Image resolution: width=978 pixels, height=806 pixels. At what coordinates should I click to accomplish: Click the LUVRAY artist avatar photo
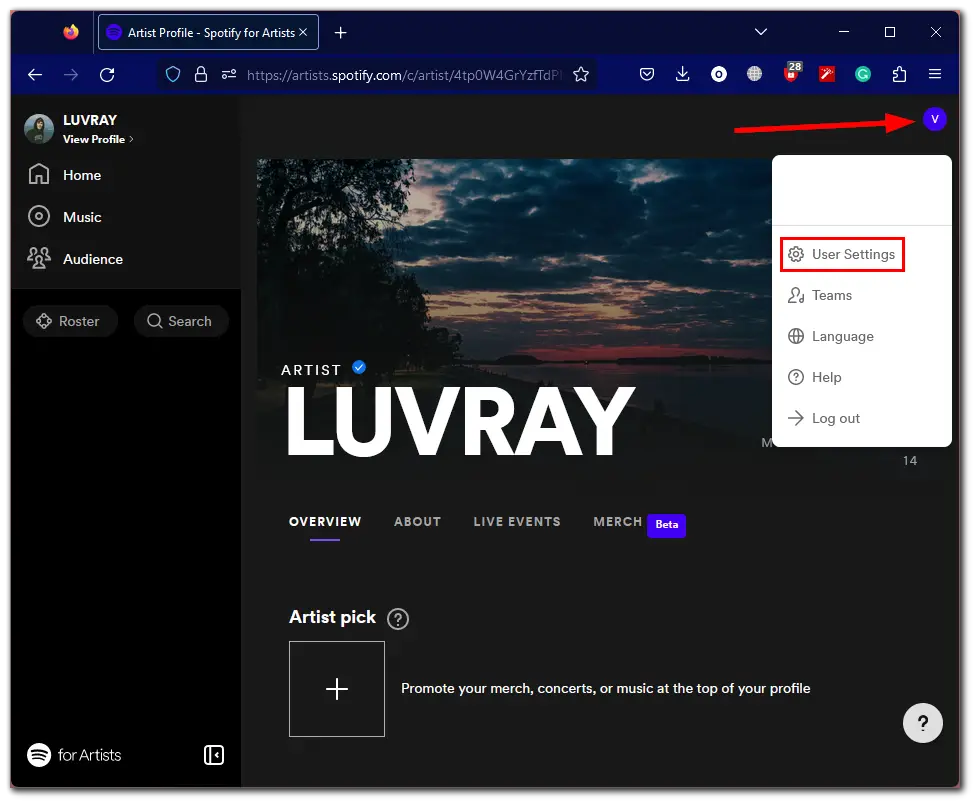click(x=39, y=129)
